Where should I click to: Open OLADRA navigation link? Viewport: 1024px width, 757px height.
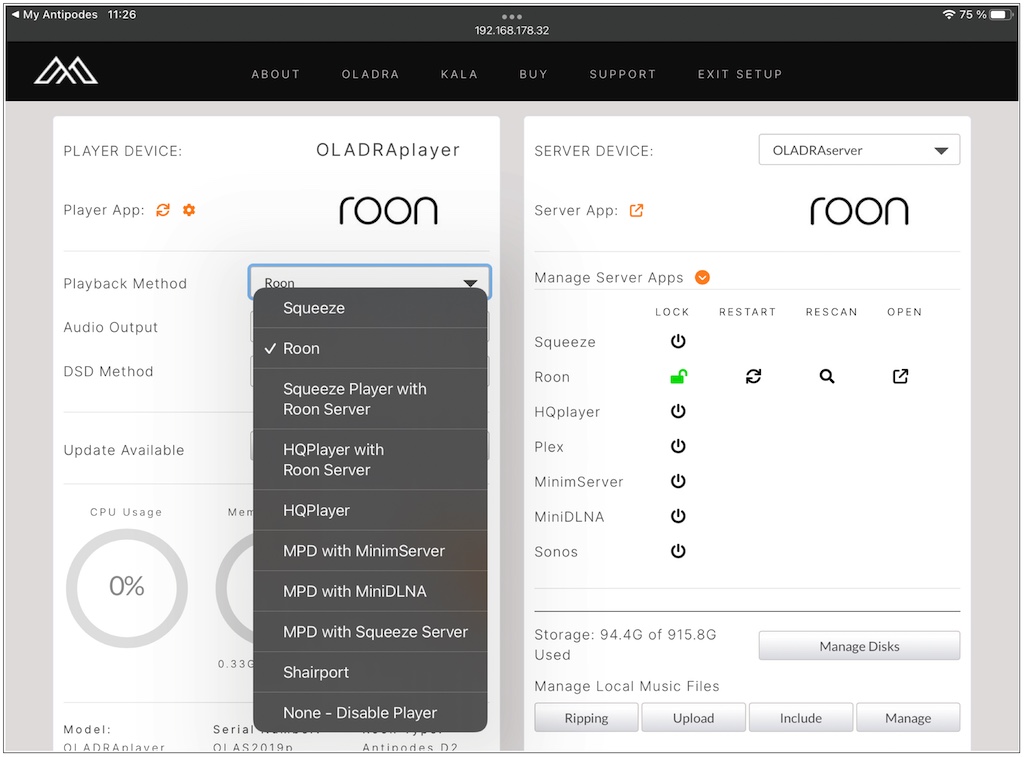tap(370, 74)
